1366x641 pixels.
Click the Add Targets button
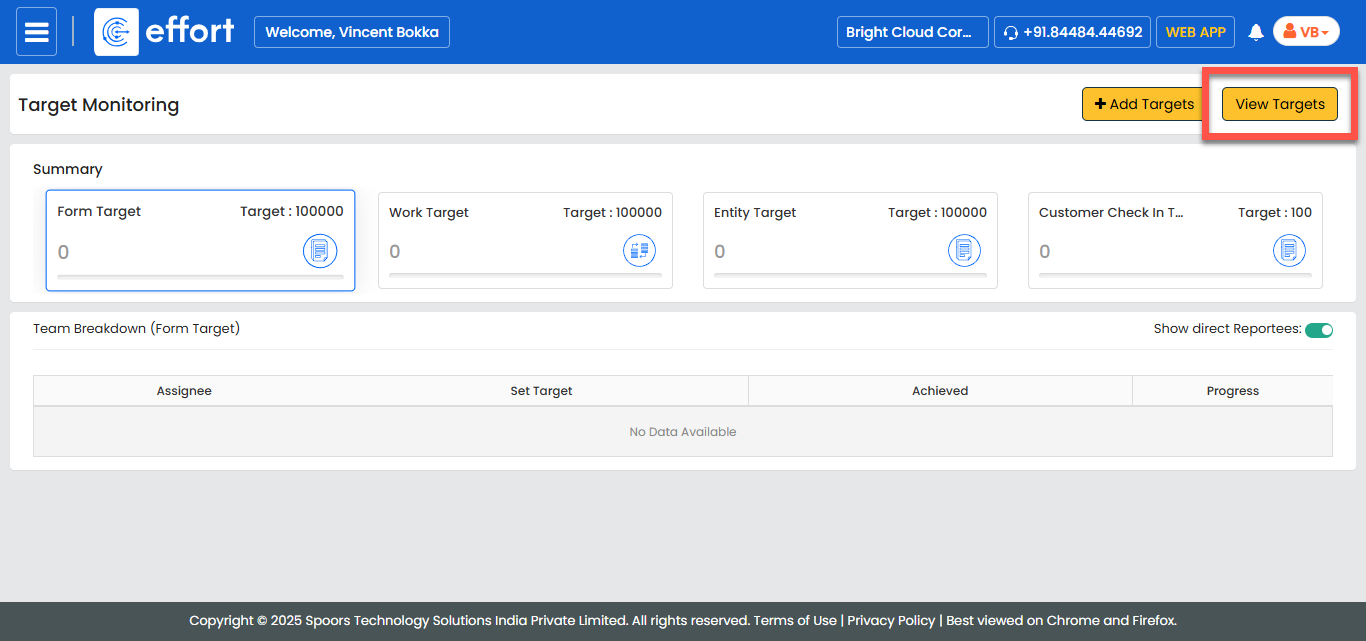(1144, 104)
